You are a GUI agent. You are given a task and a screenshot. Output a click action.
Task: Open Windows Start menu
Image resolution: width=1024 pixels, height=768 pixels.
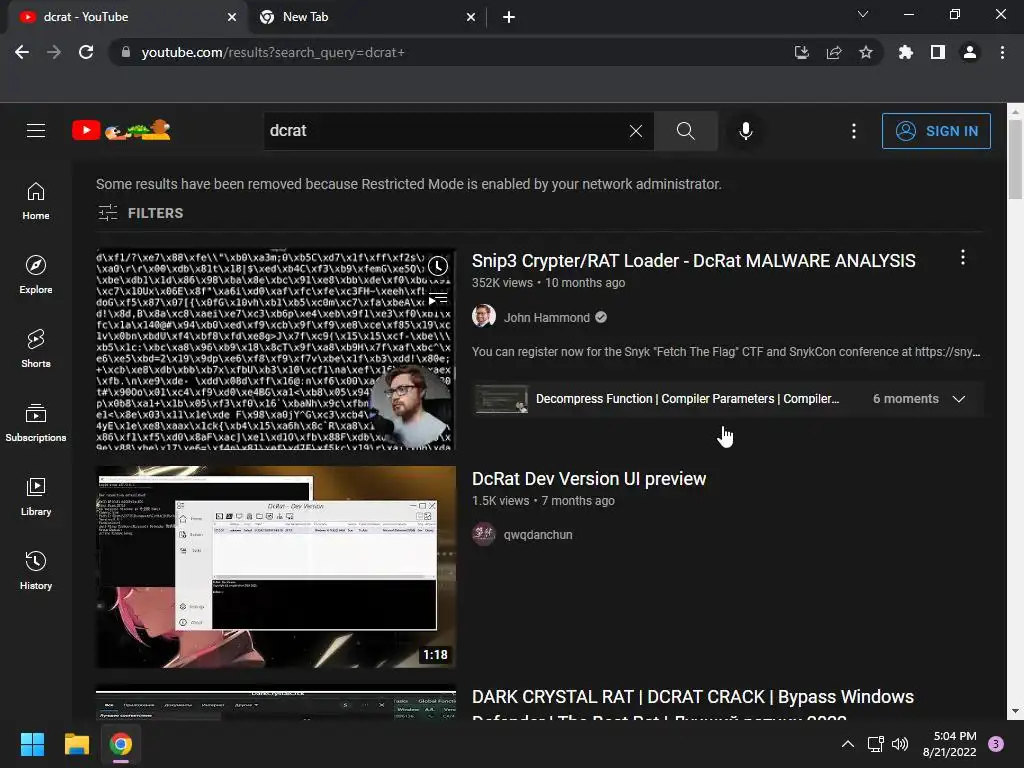[32, 744]
